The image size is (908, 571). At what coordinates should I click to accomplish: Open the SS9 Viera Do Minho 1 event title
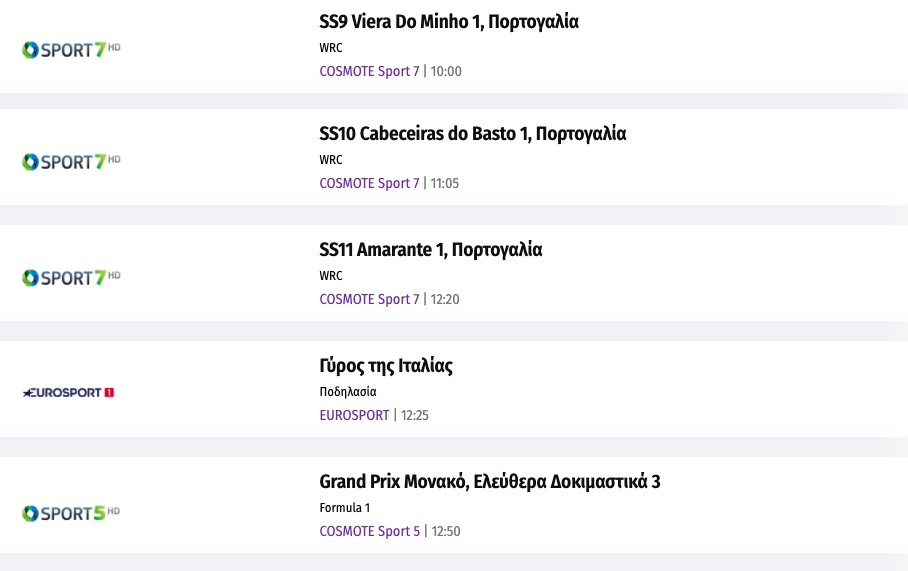click(x=448, y=22)
